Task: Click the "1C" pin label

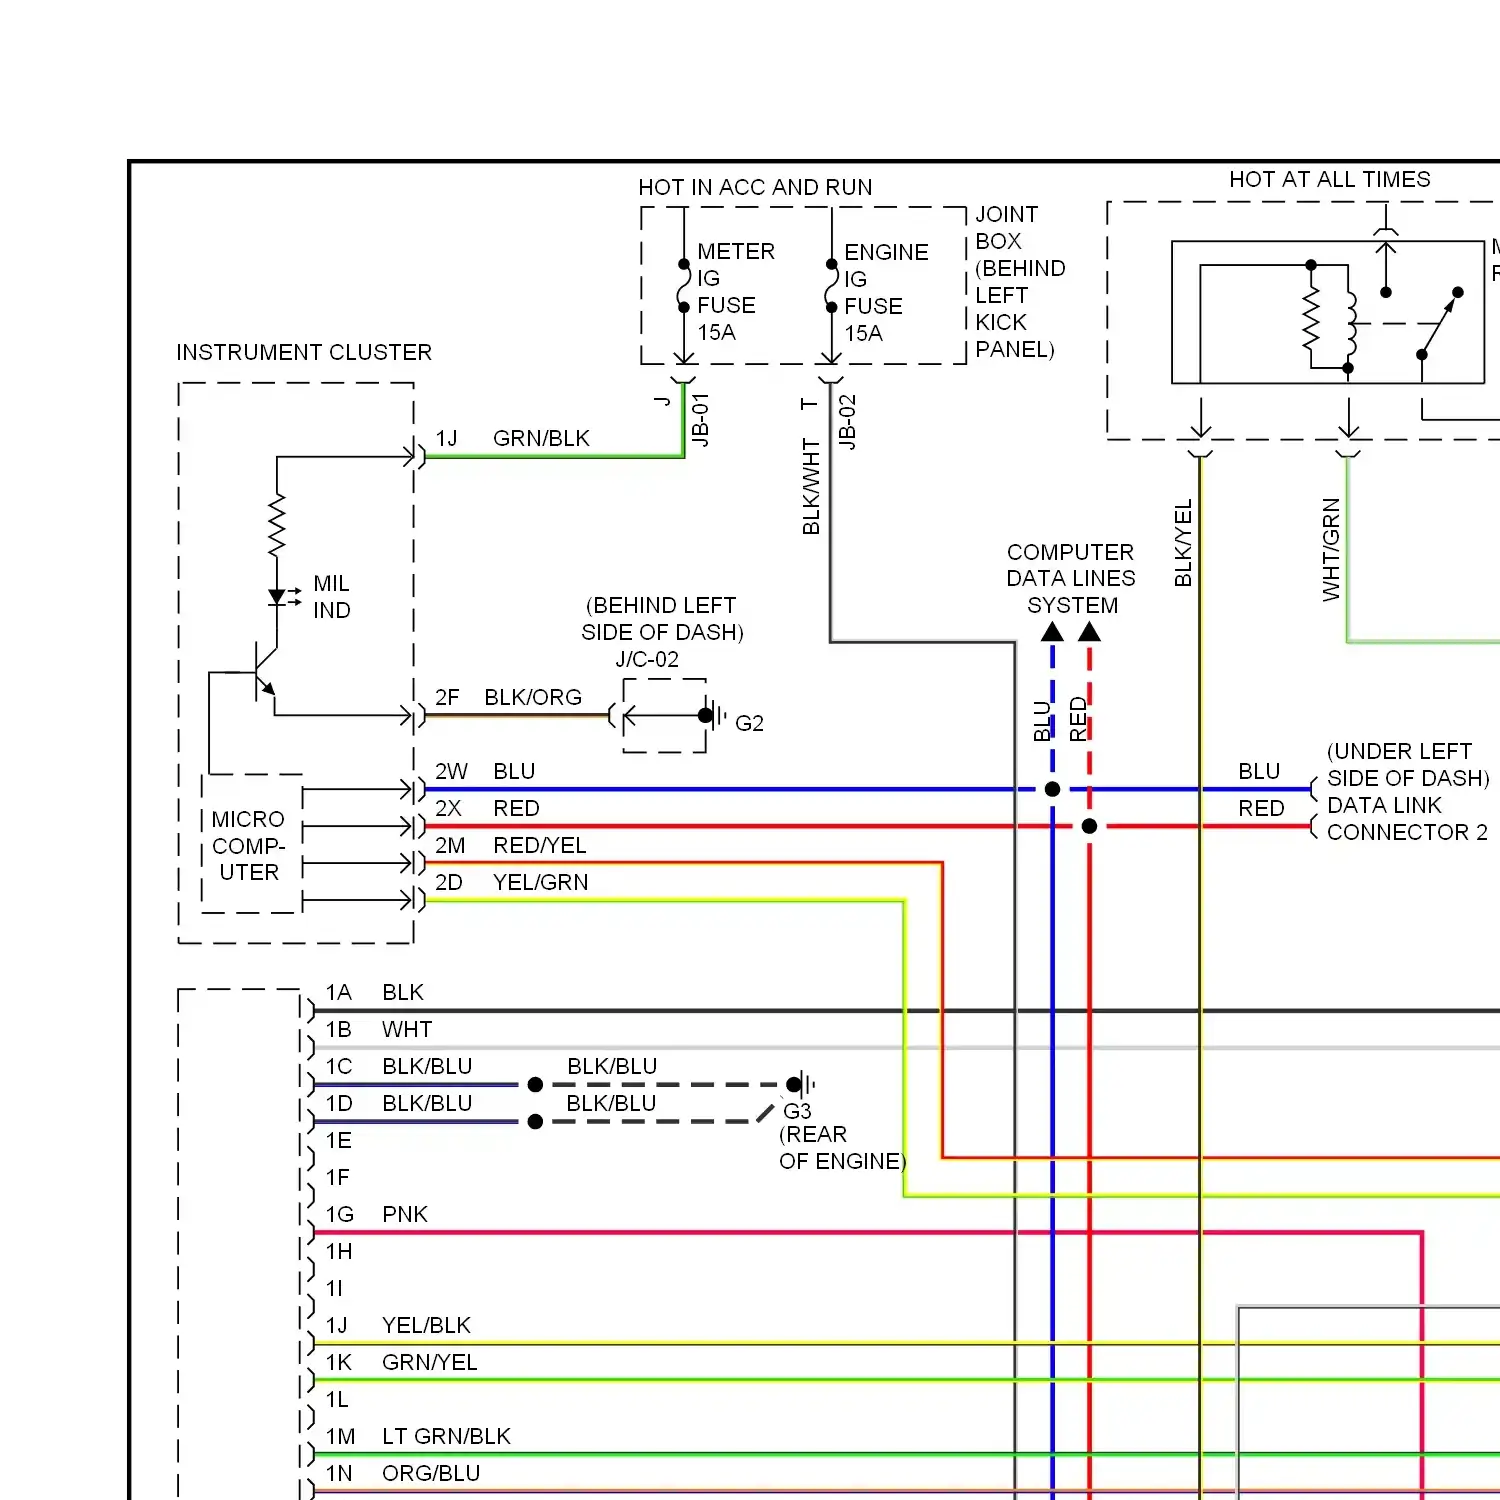Action: [x=339, y=1066]
